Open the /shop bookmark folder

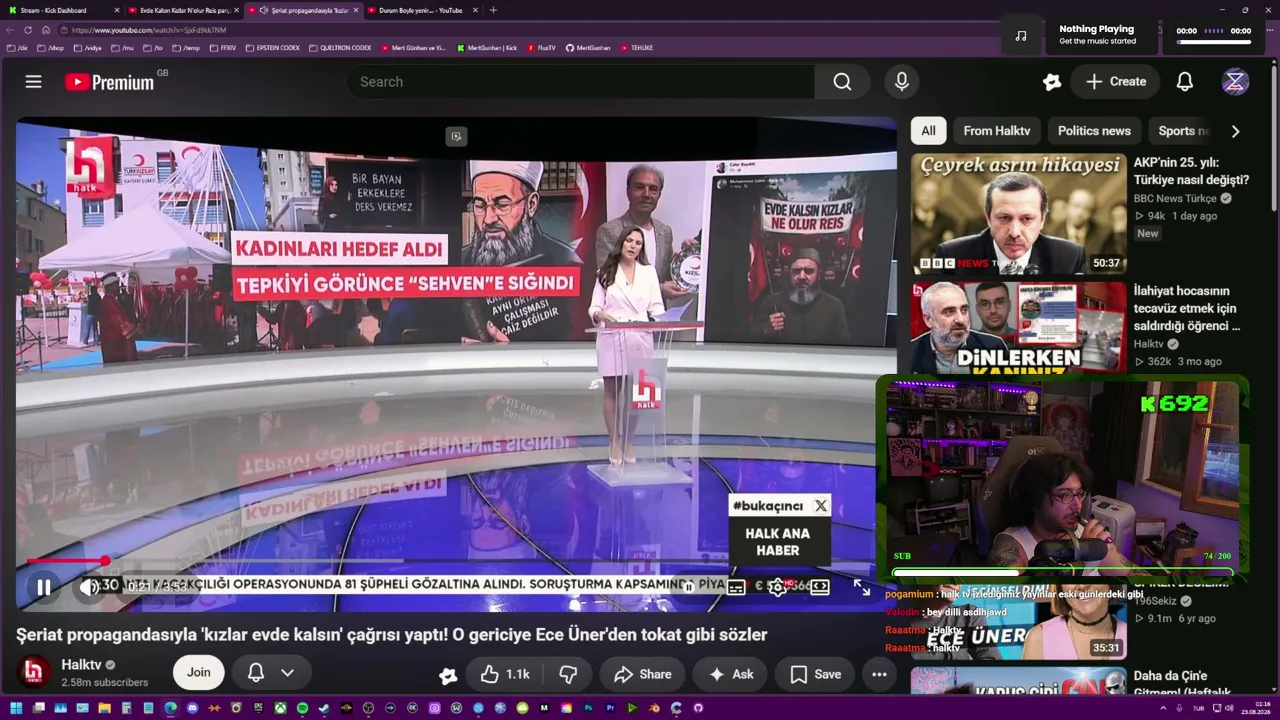click(52, 48)
